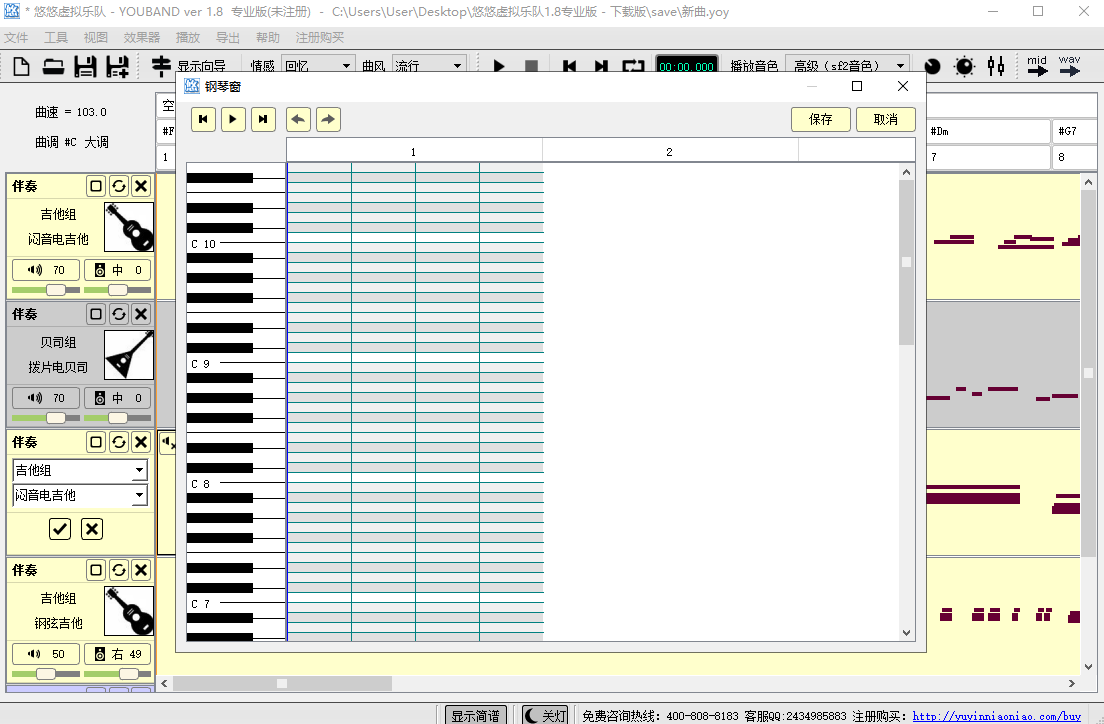The image size is (1104, 724).
Task: Toggle the night mode 关灯 button
Action: [x=546, y=715]
